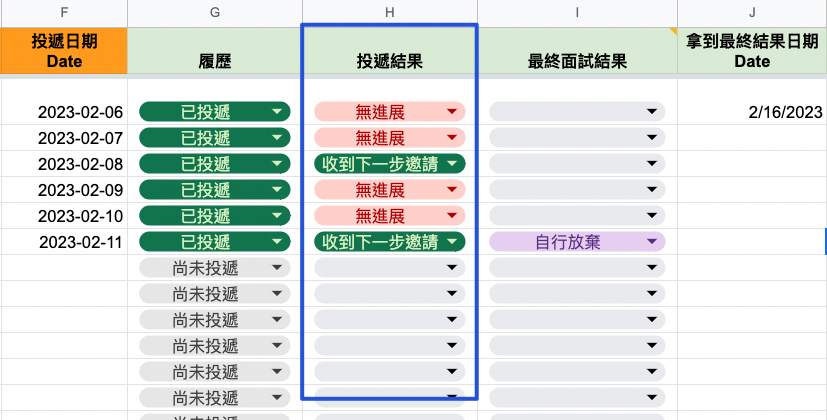This screenshot has width=827, height=420.
Task: Open 已投遞 dropdown in 2023-02-07 row
Action: coord(215,138)
